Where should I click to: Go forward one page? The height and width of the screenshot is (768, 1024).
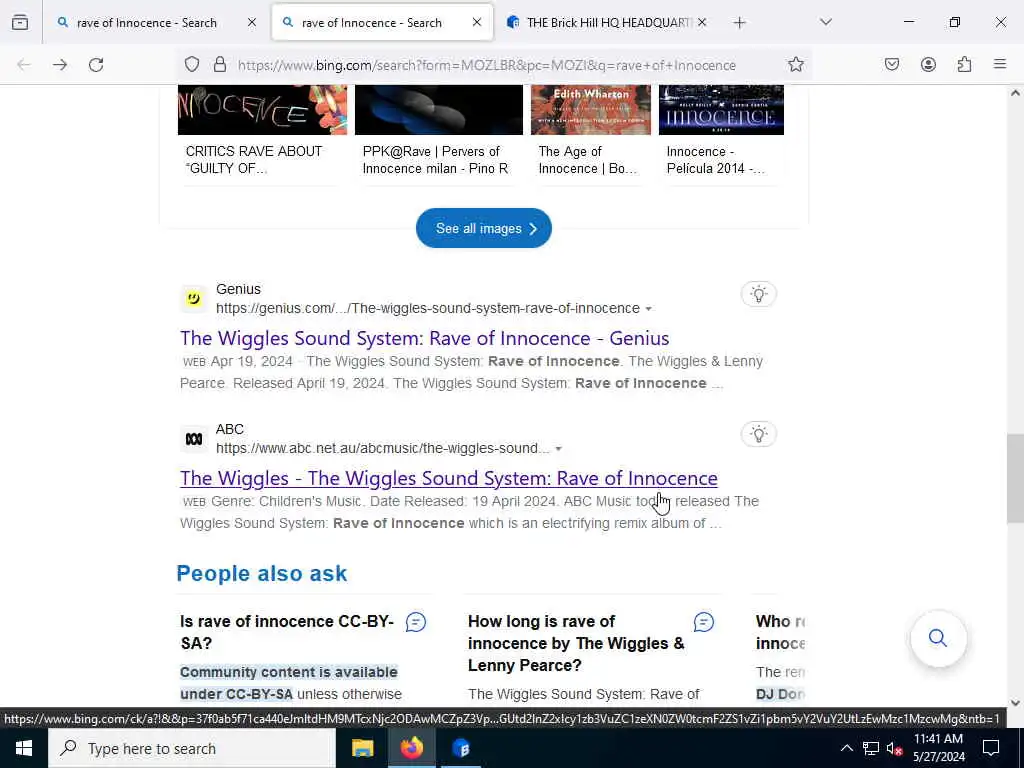point(60,65)
